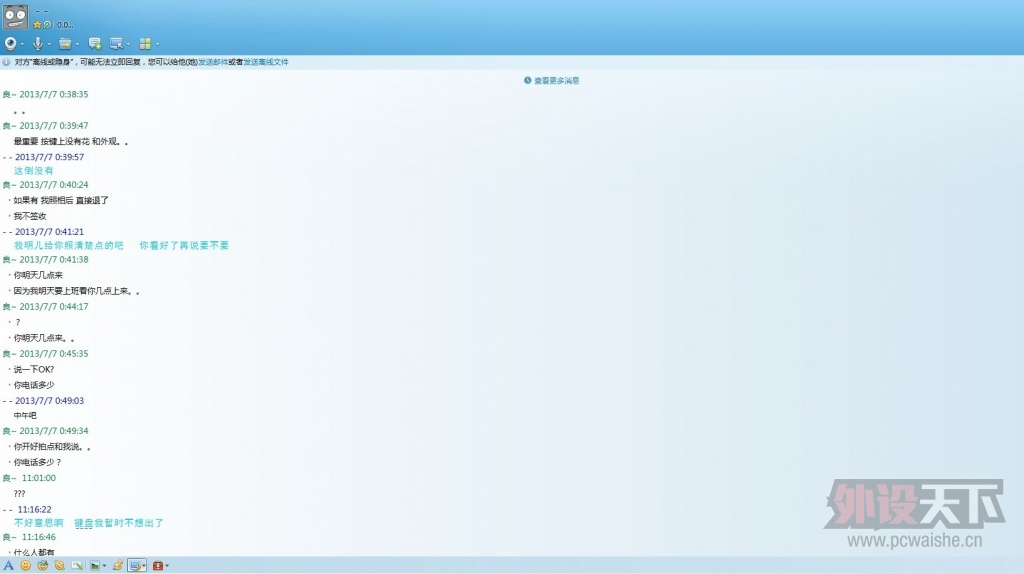
Task: Click 查看更多消息 to load more messages
Action: coord(556,81)
